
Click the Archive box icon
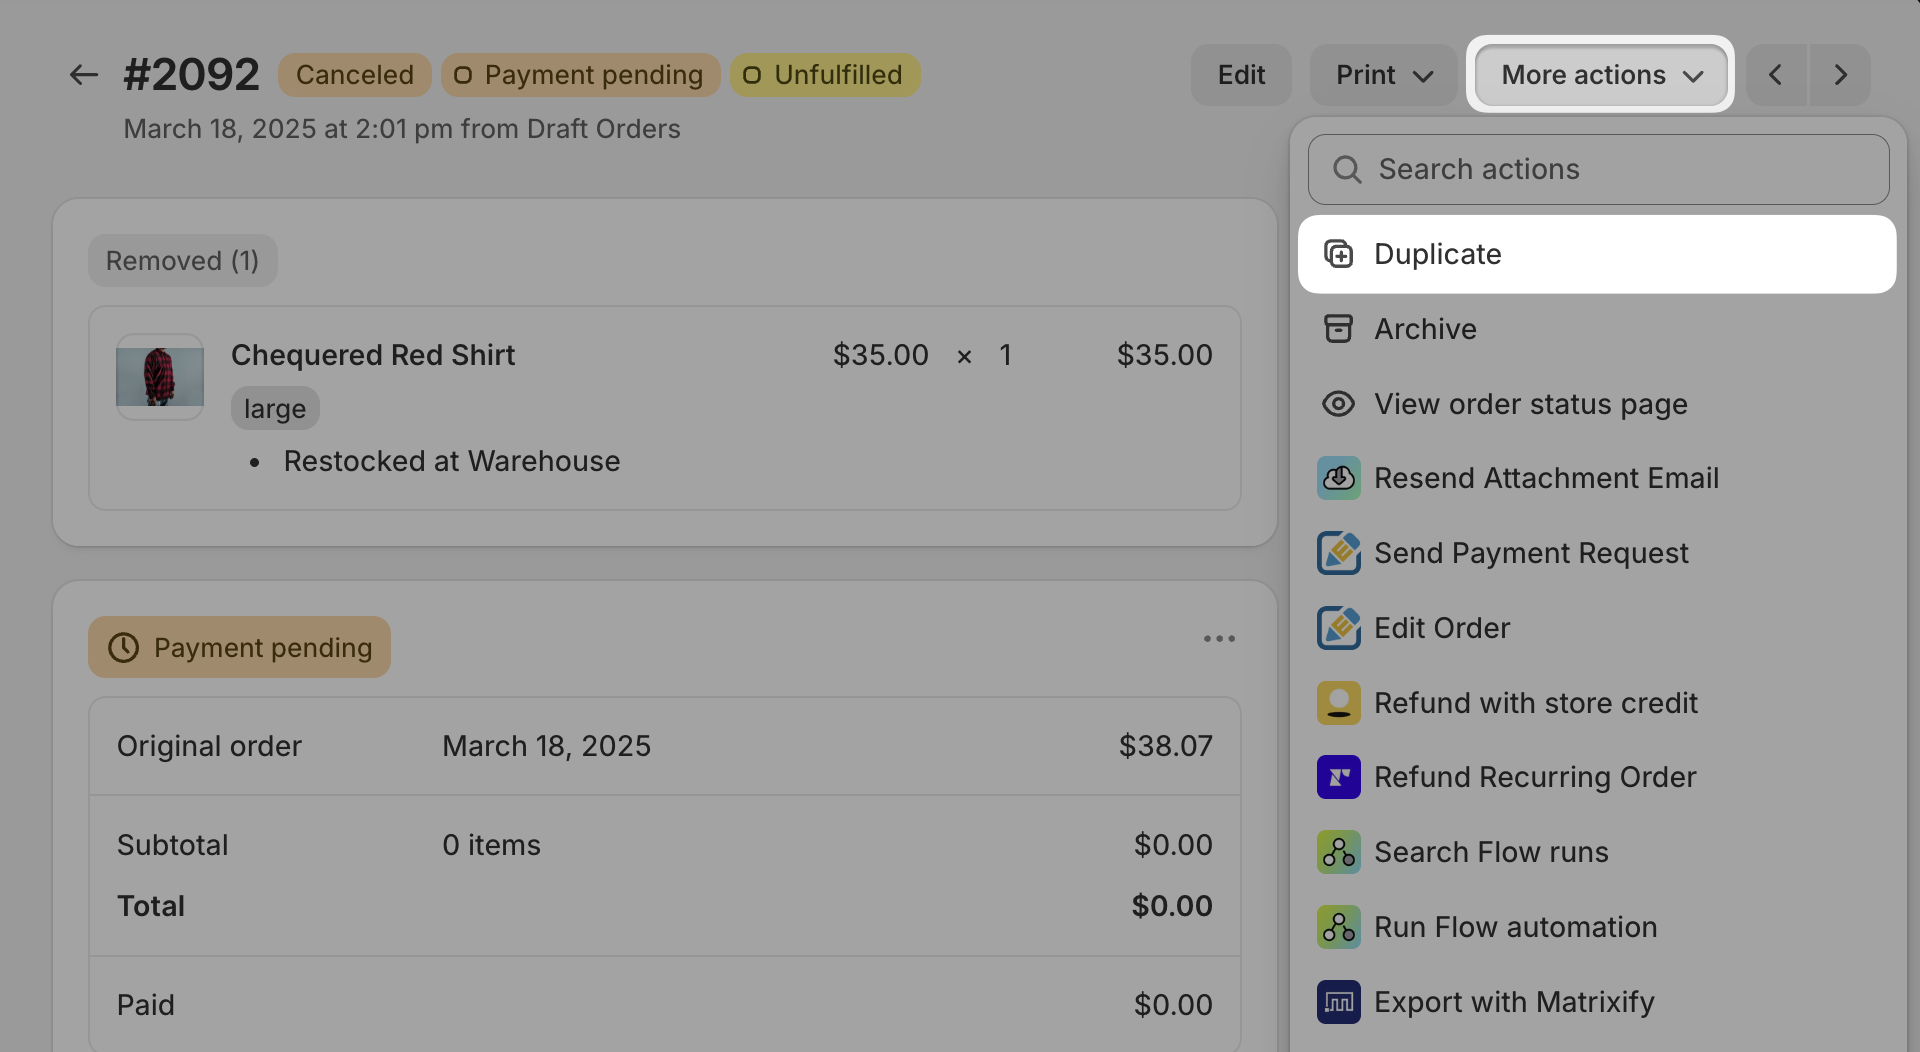(1338, 329)
